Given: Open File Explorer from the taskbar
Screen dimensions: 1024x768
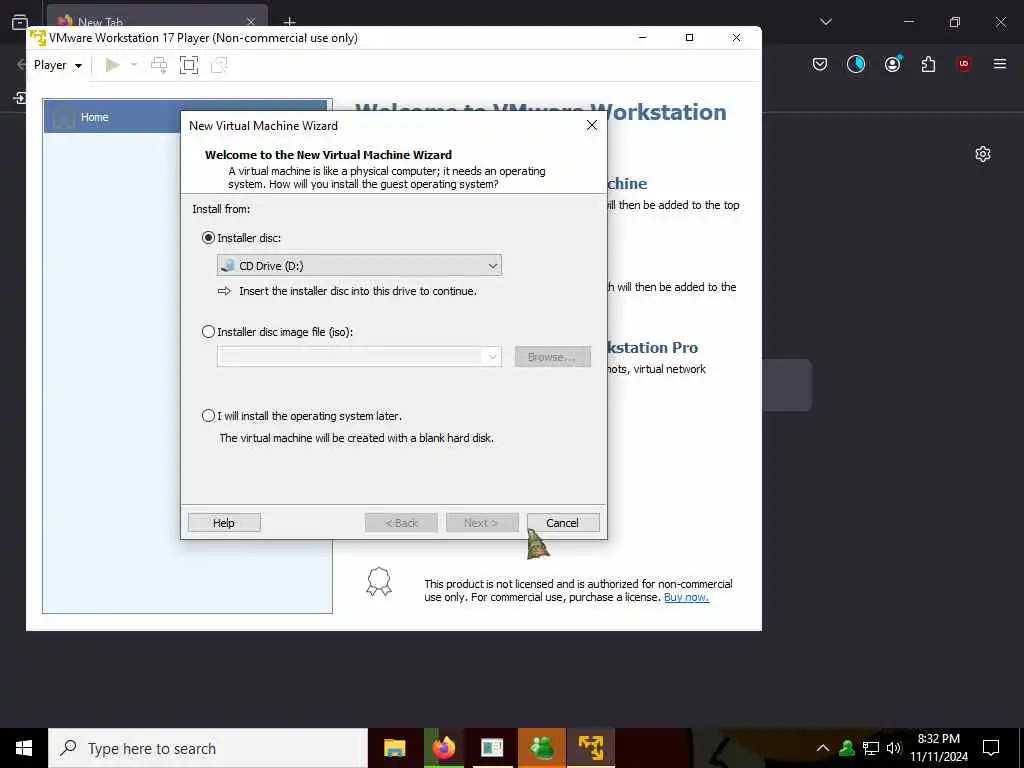Looking at the screenshot, I should (394, 748).
